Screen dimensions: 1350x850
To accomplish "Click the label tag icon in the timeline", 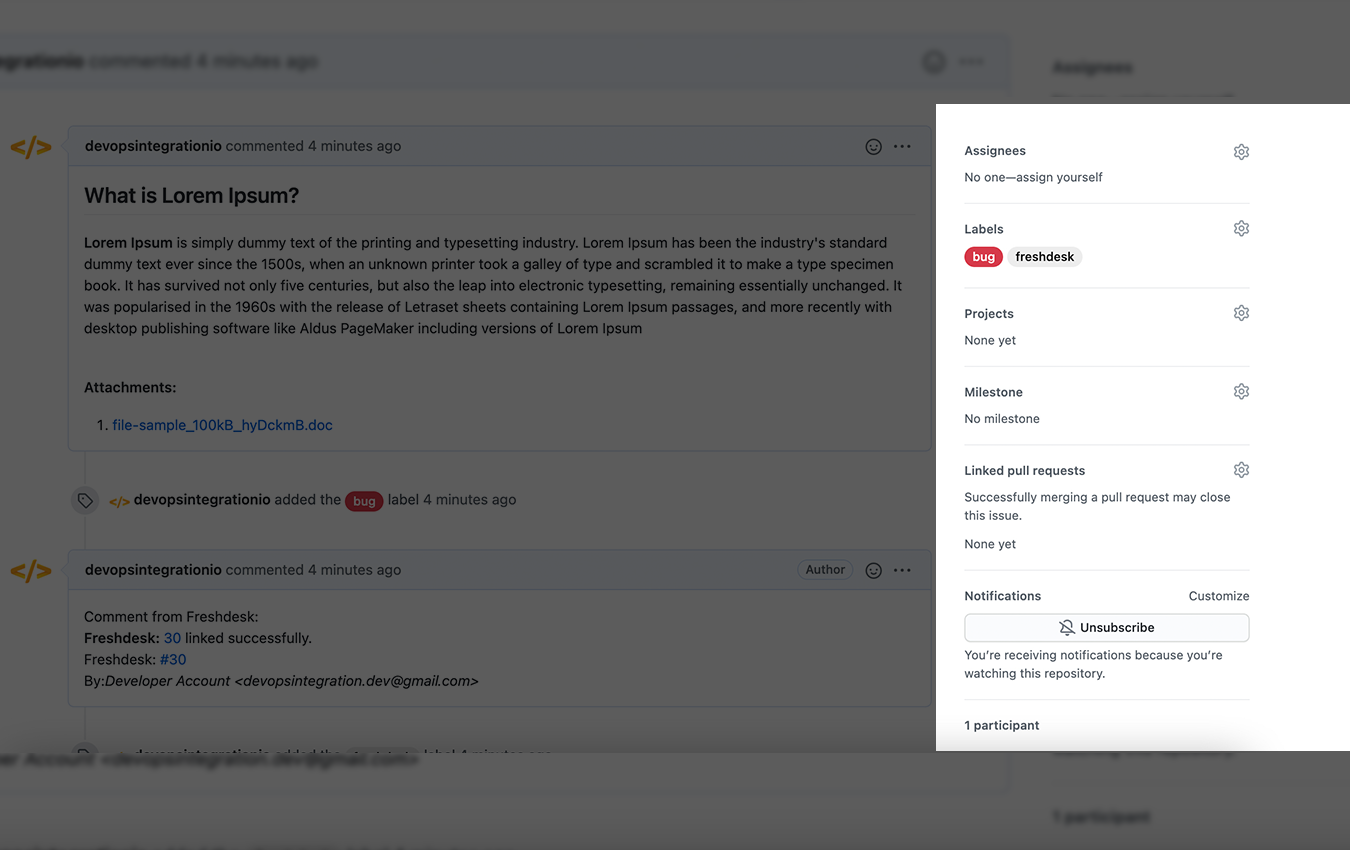I will pos(85,500).
